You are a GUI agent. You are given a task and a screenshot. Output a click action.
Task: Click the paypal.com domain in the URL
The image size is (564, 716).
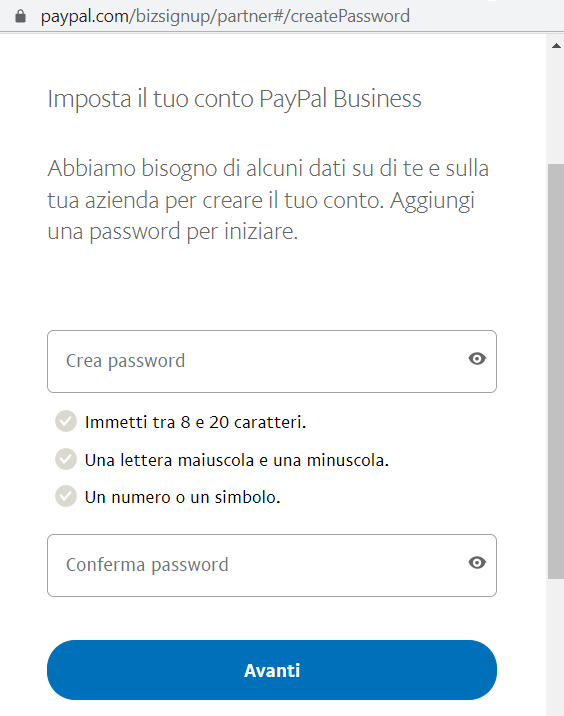[84, 16]
